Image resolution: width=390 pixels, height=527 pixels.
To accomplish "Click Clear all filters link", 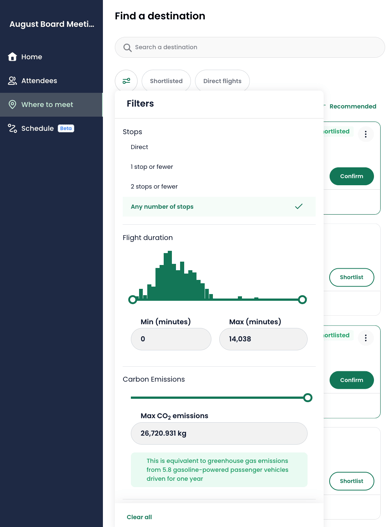I will click(139, 517).
